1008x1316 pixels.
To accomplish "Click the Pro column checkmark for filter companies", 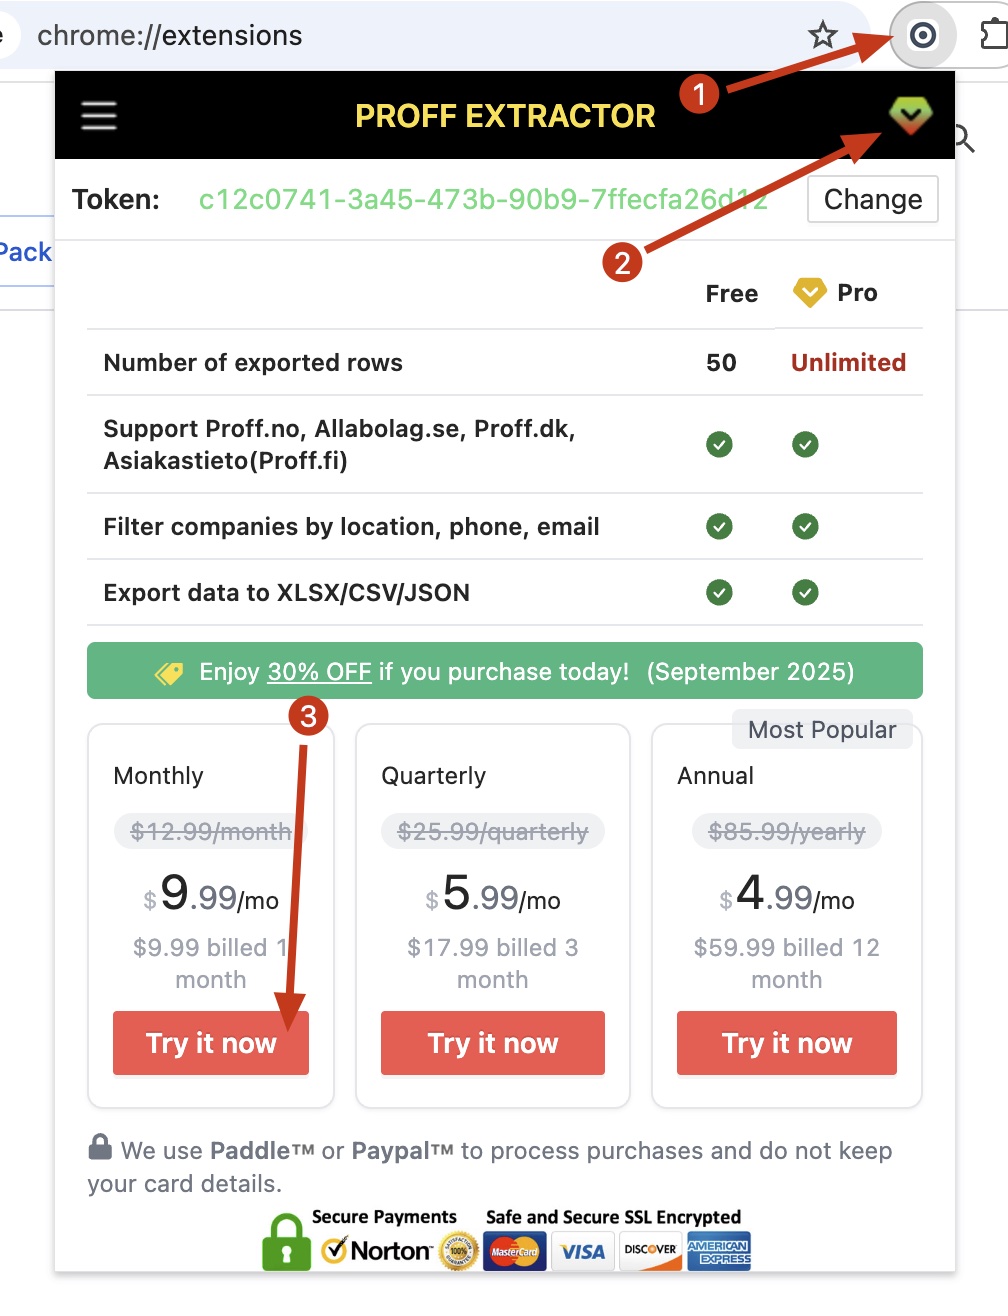I will pyautogui.click(x=805, y=526).
